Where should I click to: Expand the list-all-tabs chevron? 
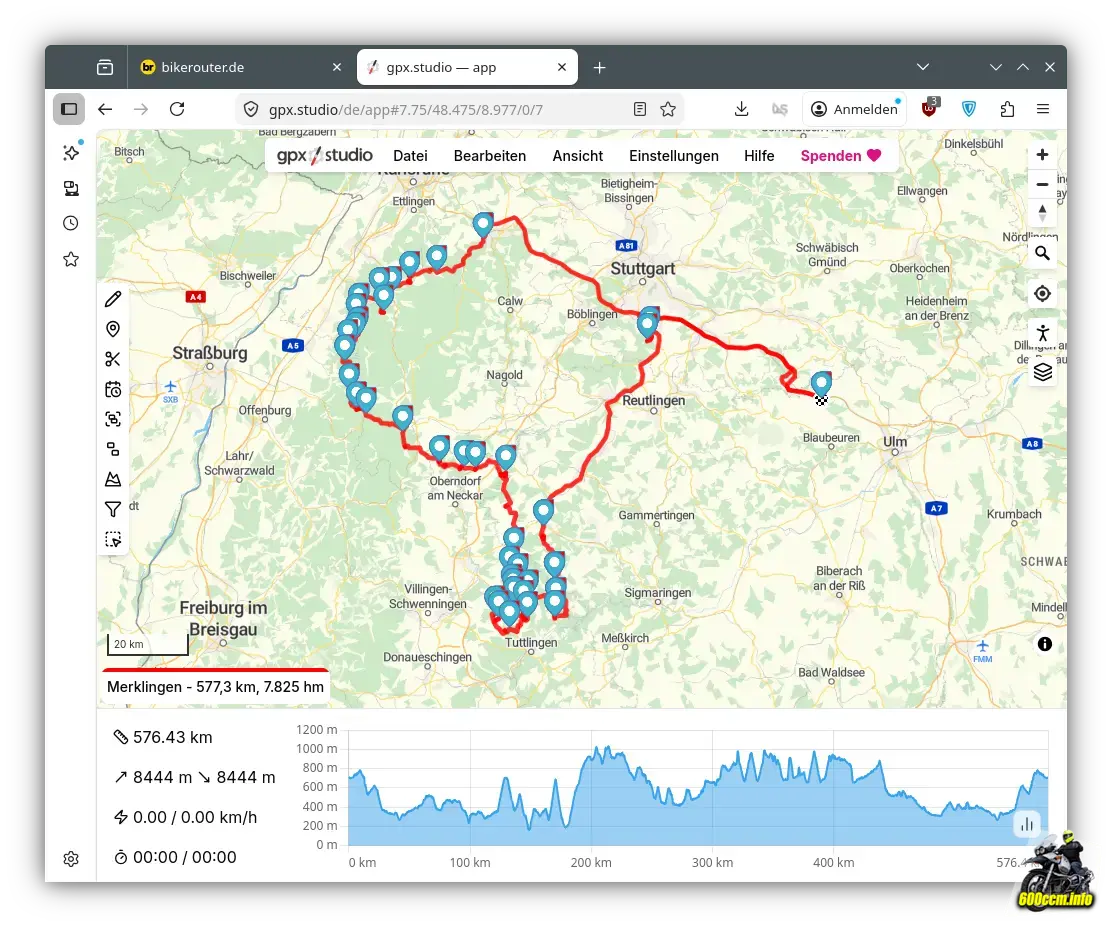pos(923,67)
